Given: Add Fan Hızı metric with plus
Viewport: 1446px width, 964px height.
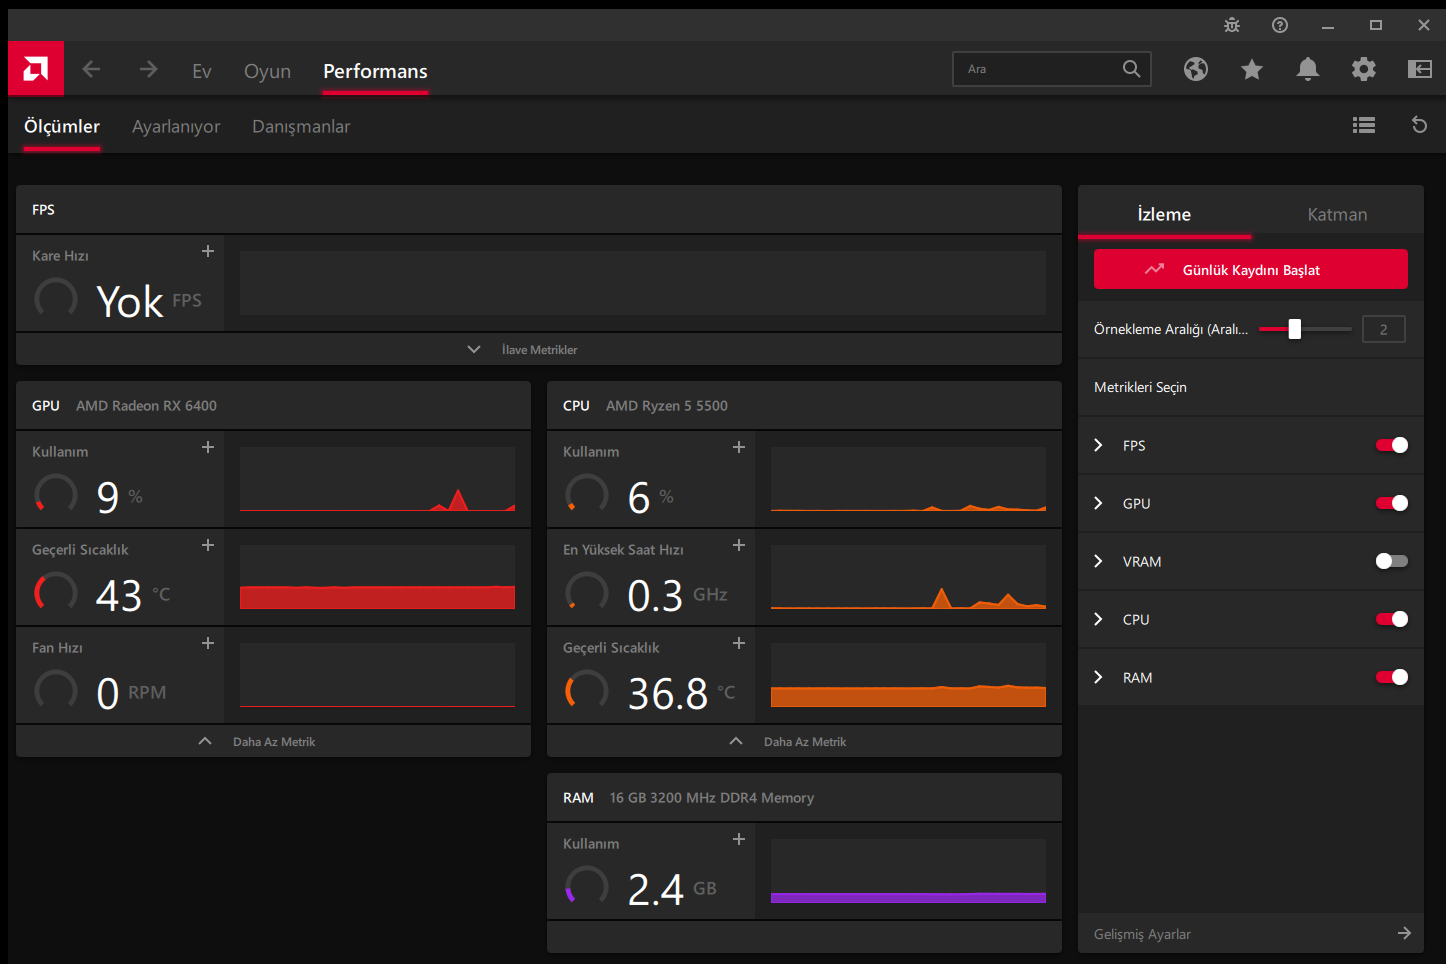Looking at the screenshot, I should pos(208,643).
